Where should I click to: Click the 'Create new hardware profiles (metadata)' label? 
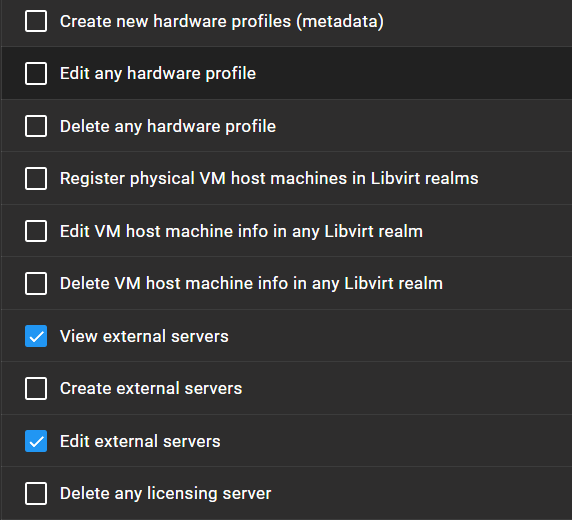click(222, 21)
